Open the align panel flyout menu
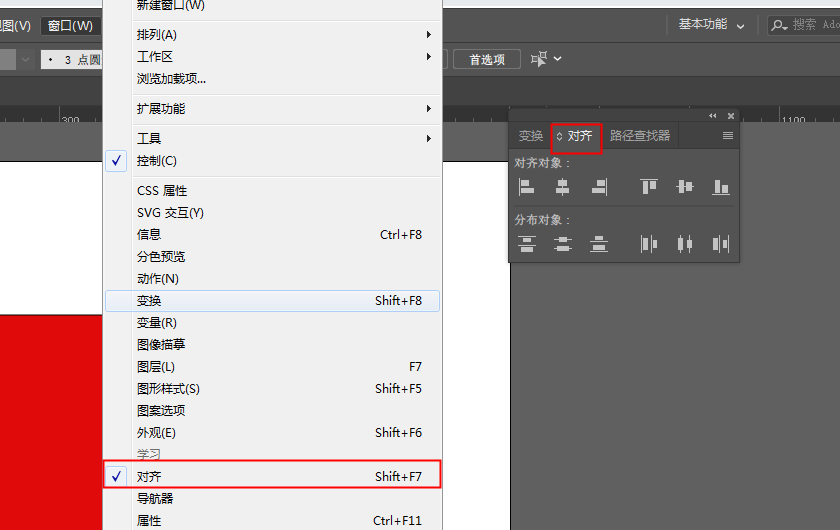The image size is (840, 530). pyautogui.click(x=728, y=136)
